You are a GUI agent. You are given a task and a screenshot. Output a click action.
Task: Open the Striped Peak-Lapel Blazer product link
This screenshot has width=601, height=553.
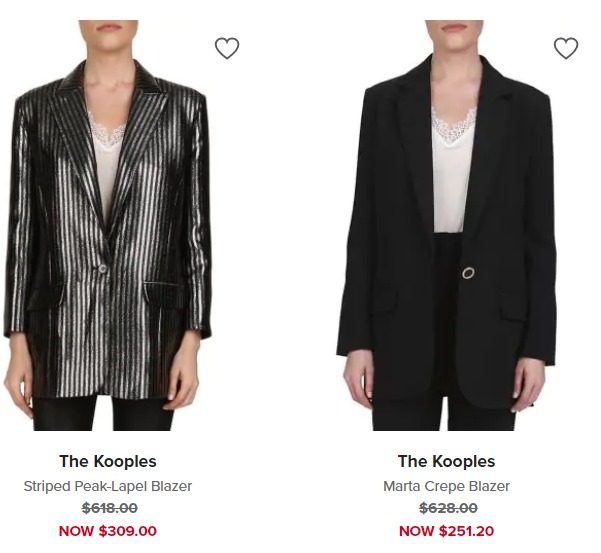coord(108,486)
